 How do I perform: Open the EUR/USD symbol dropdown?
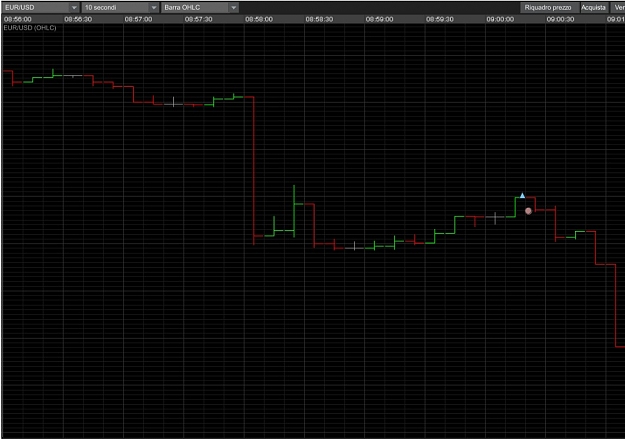point(40,8)
